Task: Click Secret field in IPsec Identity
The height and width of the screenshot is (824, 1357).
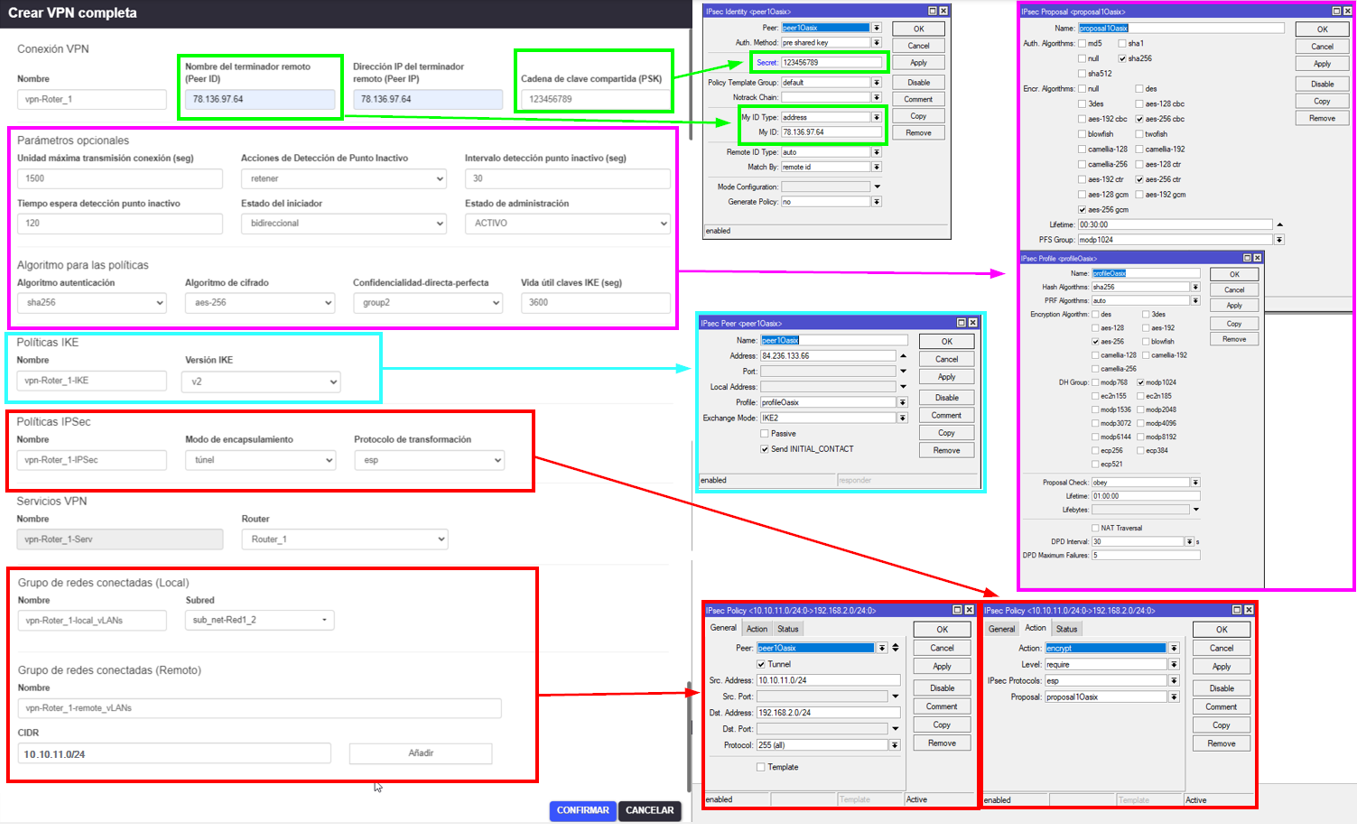Action: click(832, 62)
